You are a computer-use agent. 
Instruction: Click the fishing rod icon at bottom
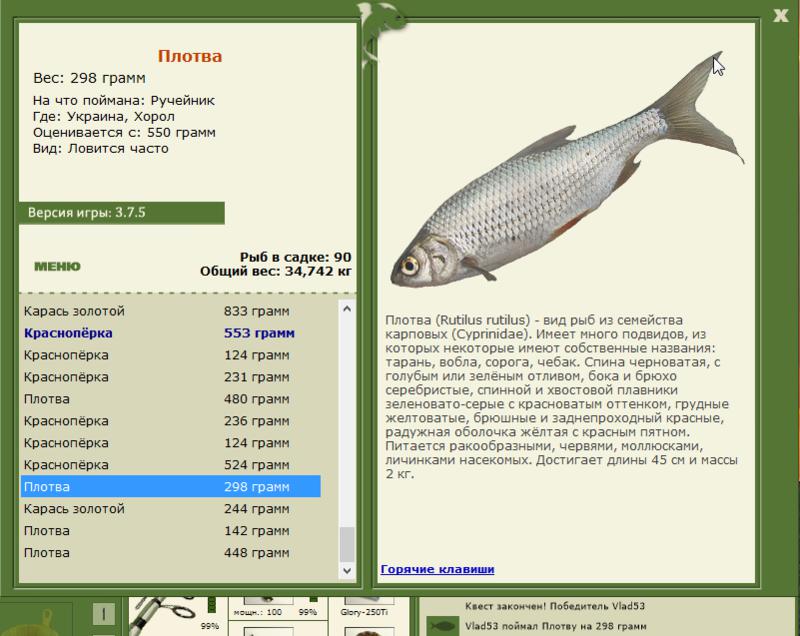pyautogui.click(x=163, y=616)
